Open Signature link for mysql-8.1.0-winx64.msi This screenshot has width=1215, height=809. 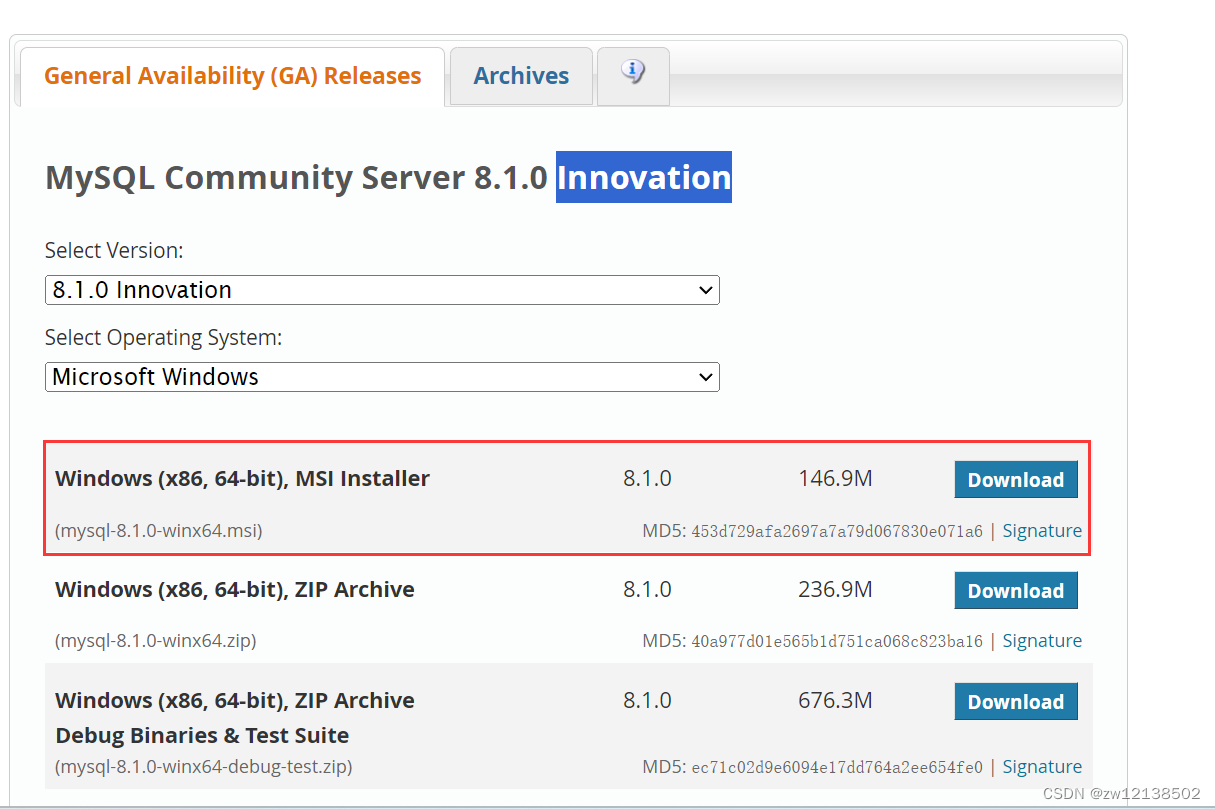(1042, 531)
